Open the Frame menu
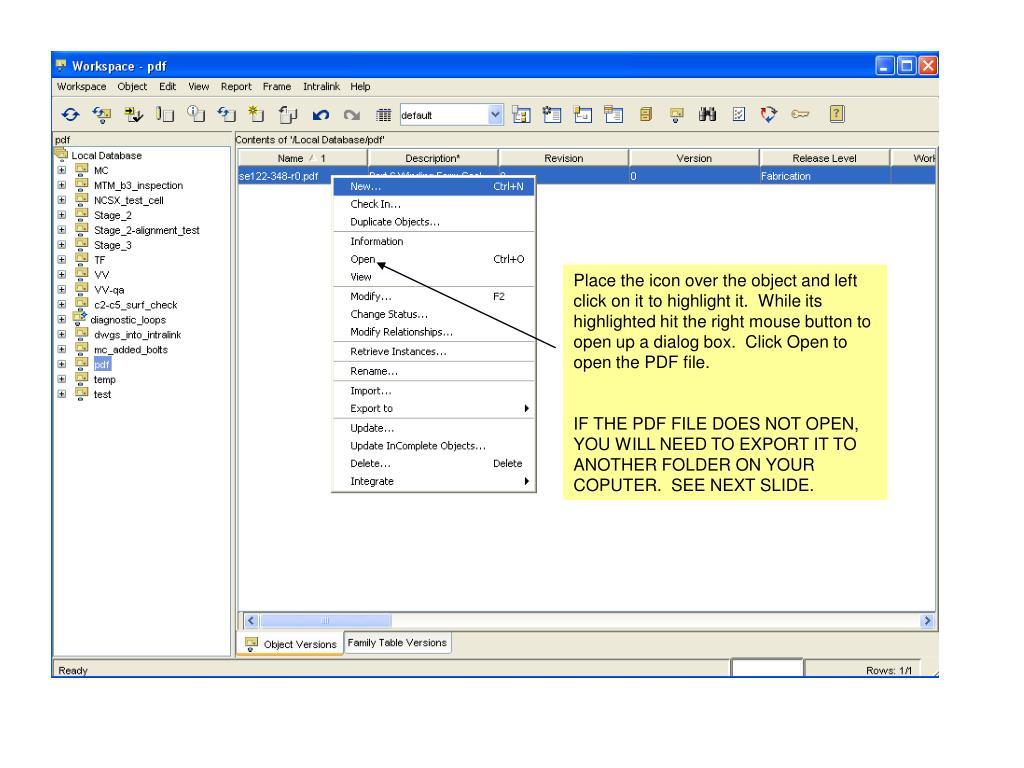The image size is (1024, 768). pos(277,86)
